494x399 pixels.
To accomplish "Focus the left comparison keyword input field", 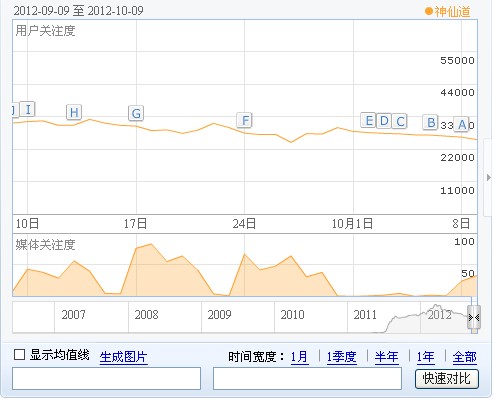I will 107,378.
